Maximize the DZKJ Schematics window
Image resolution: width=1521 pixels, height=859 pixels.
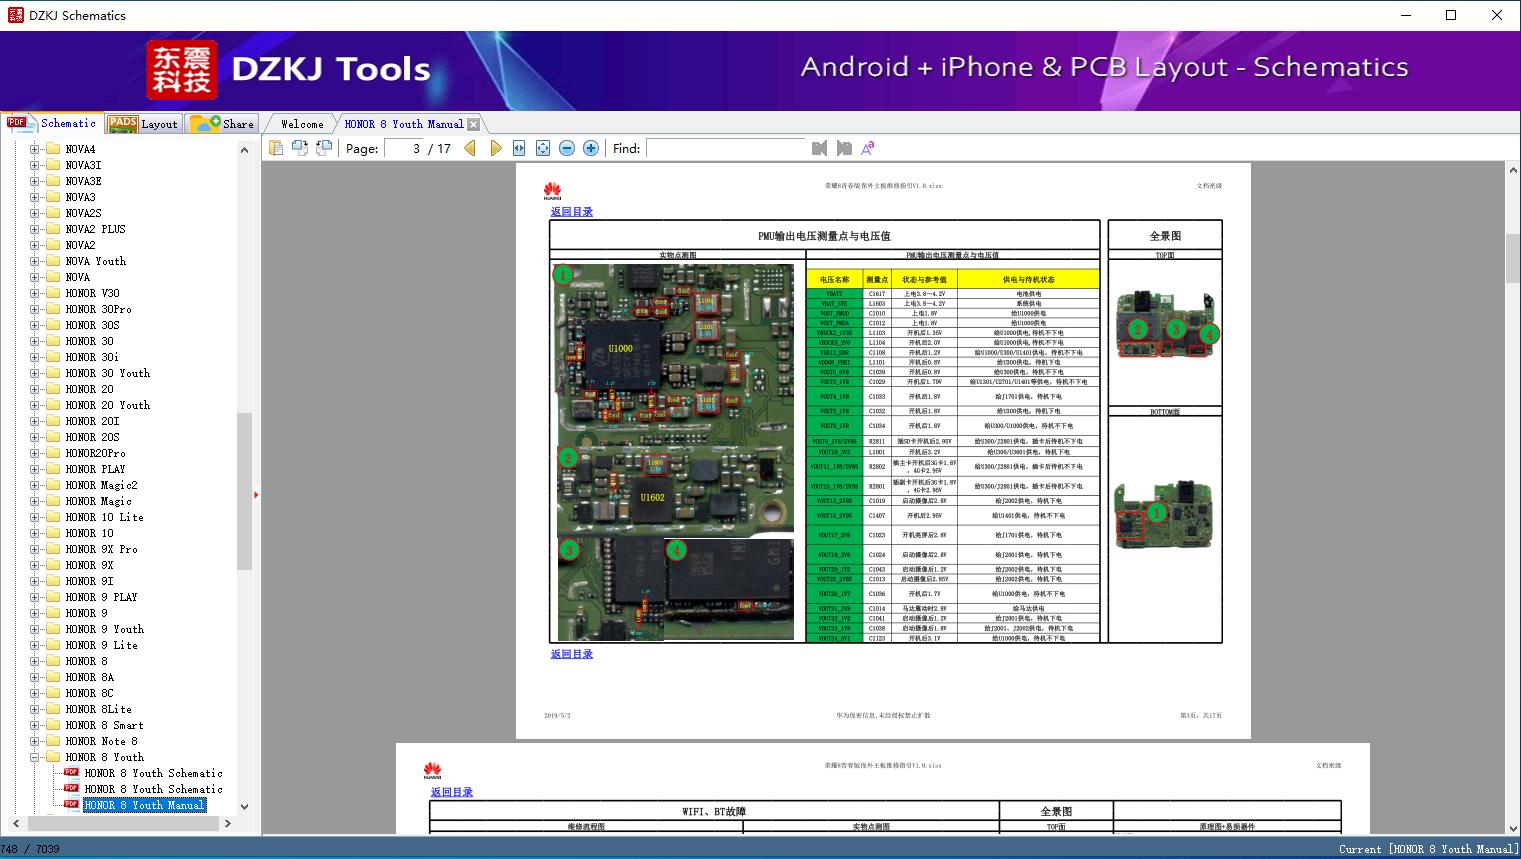tap(1451, 15)
